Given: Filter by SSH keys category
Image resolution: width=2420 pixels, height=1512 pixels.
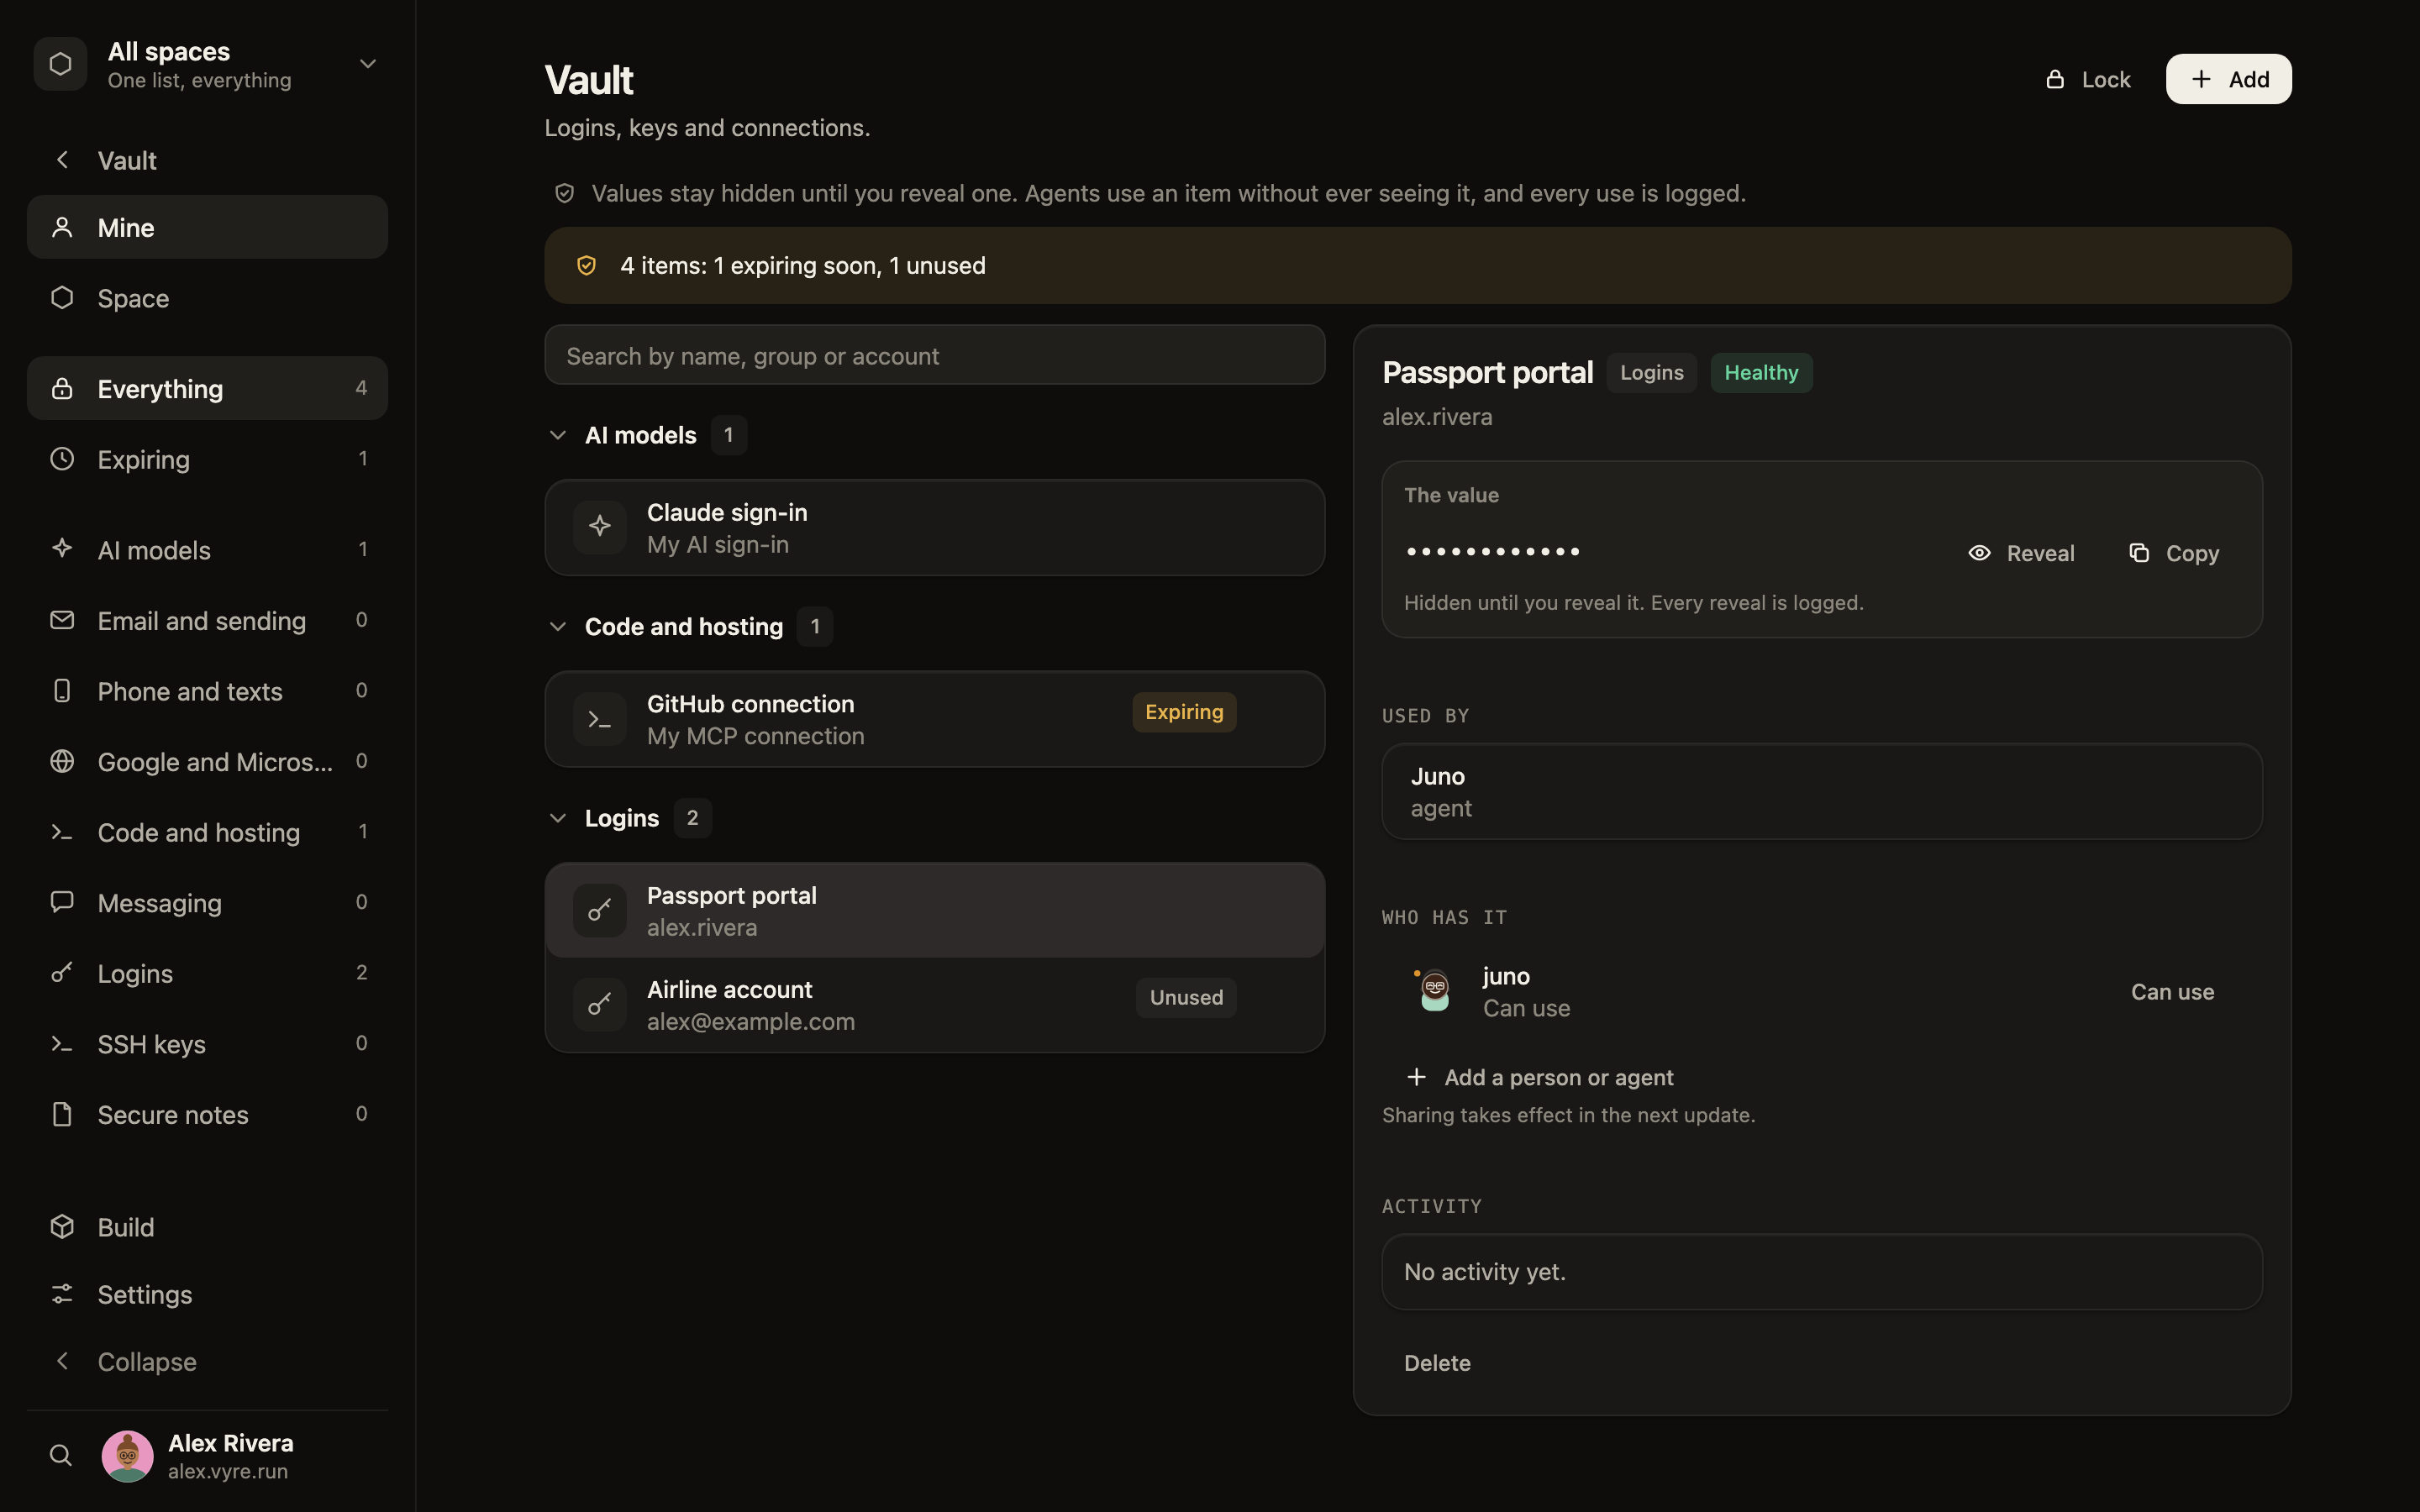Looking at the screenshot, I should (x=207, y=1044).
